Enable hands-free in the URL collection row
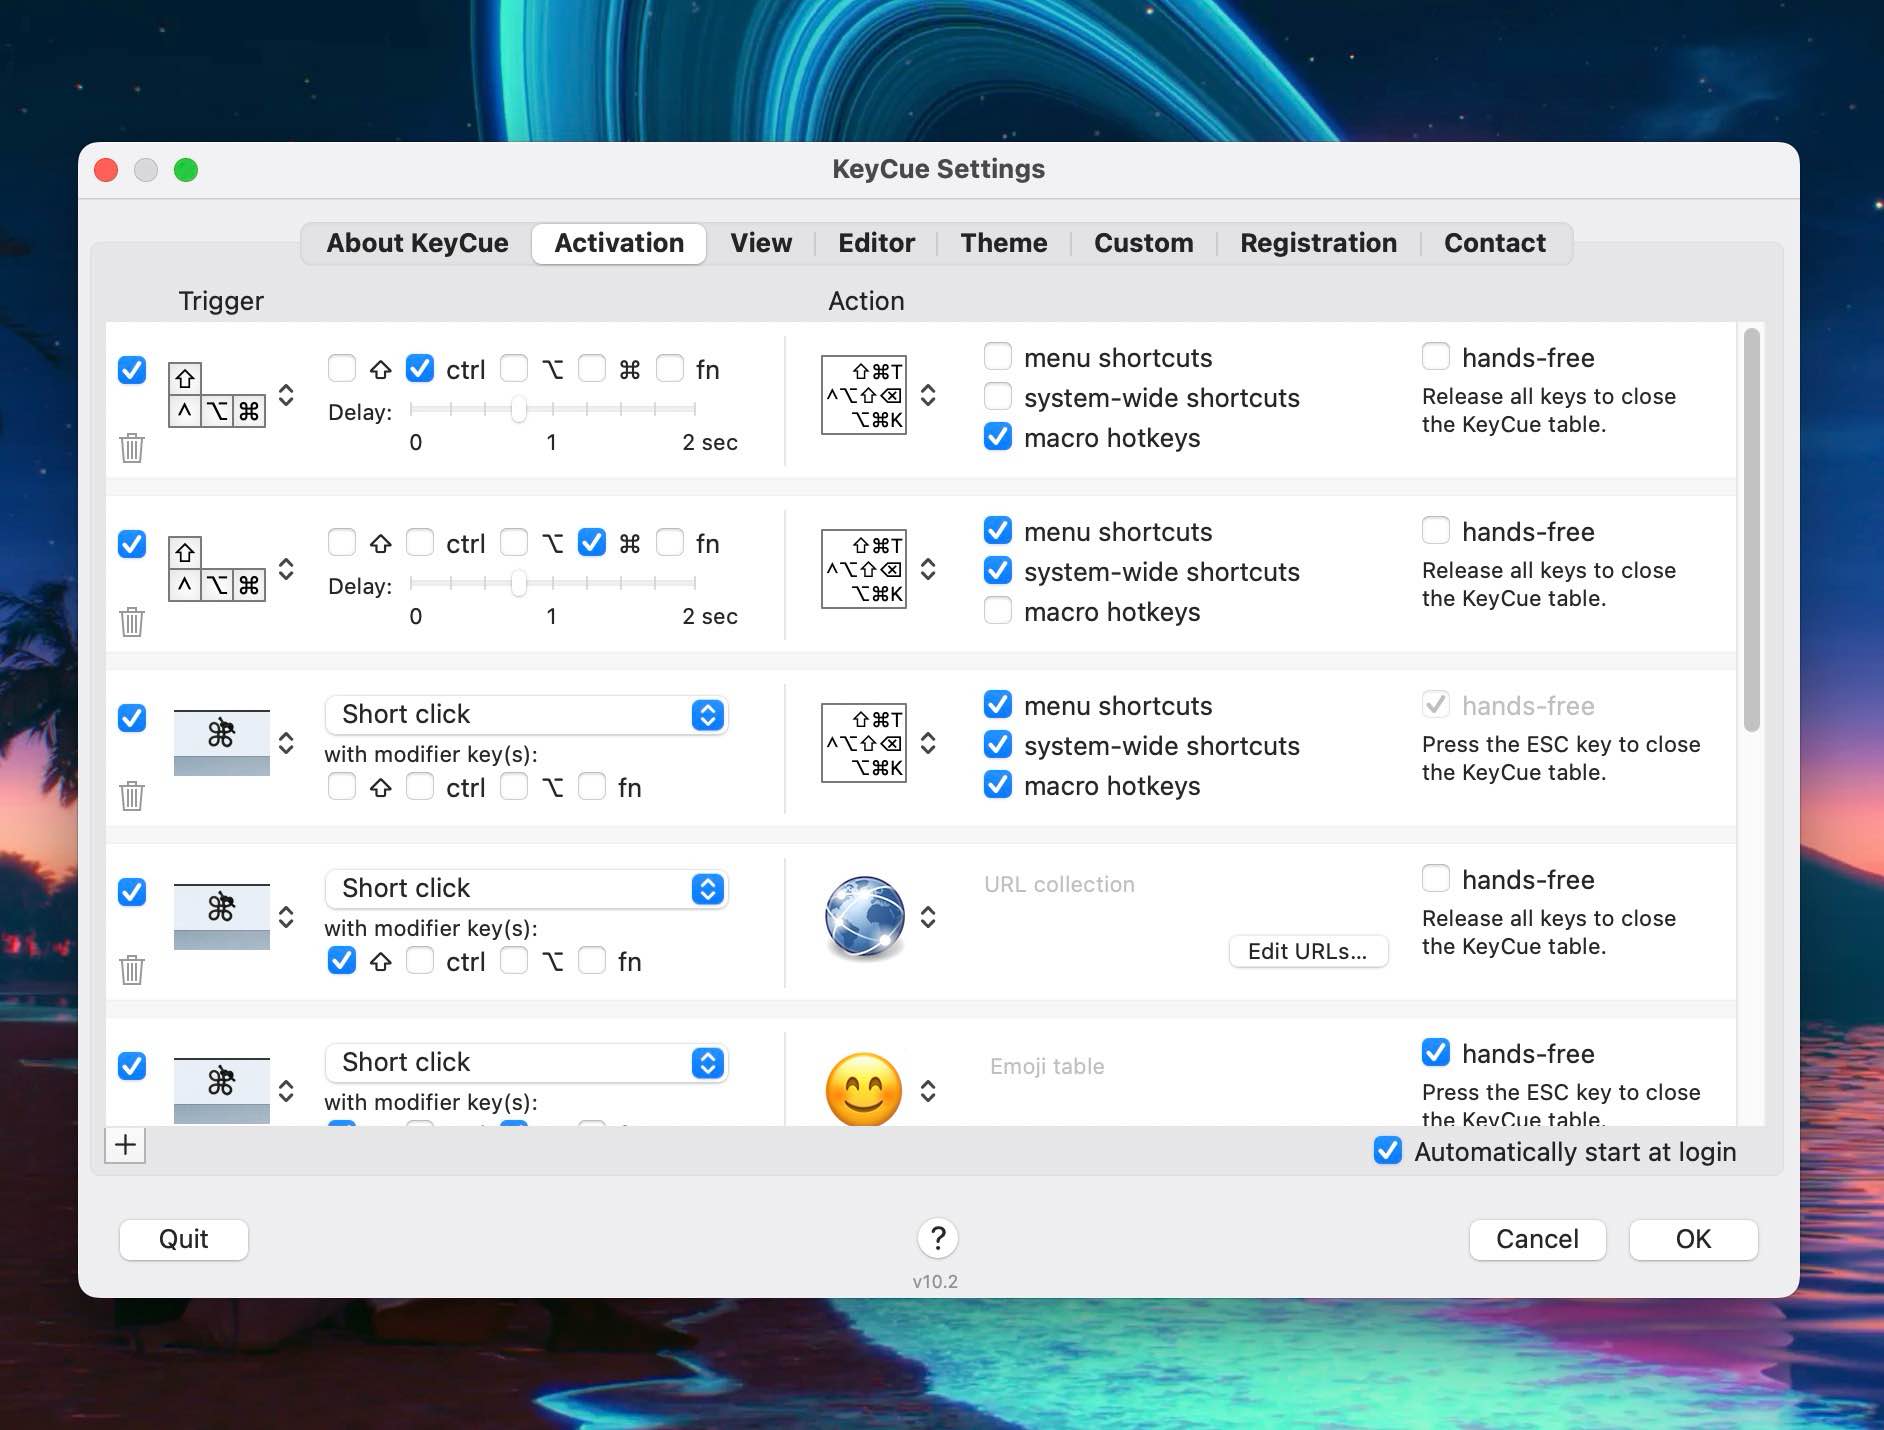1884x1430 pixels. pyautogui.click(x=1436, y=879)
